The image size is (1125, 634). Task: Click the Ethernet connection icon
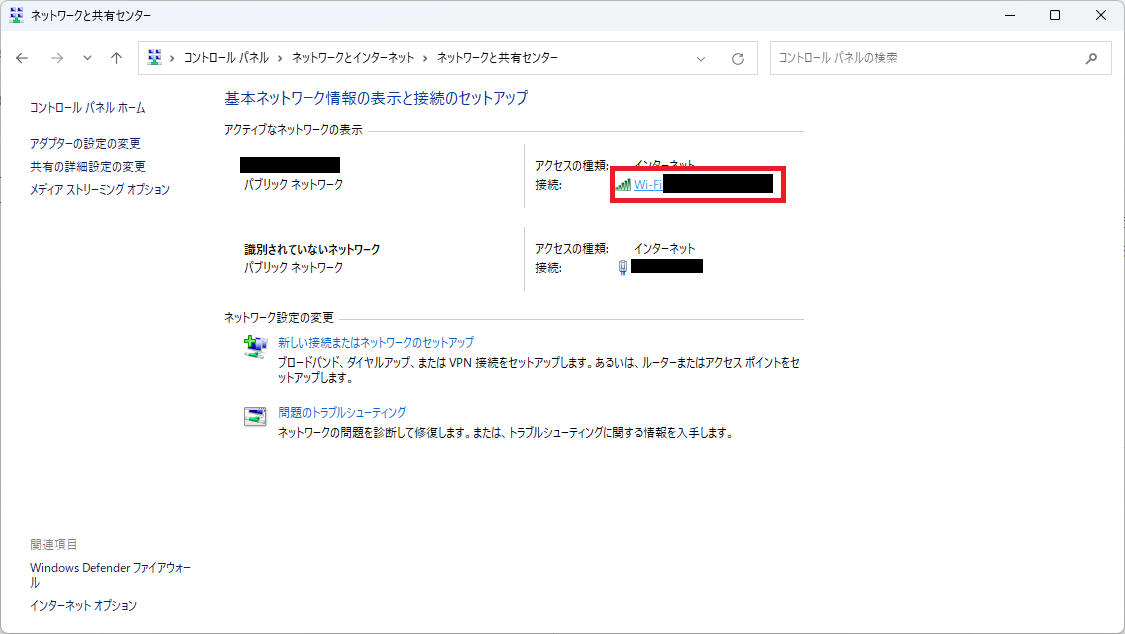tap(623, 268)
